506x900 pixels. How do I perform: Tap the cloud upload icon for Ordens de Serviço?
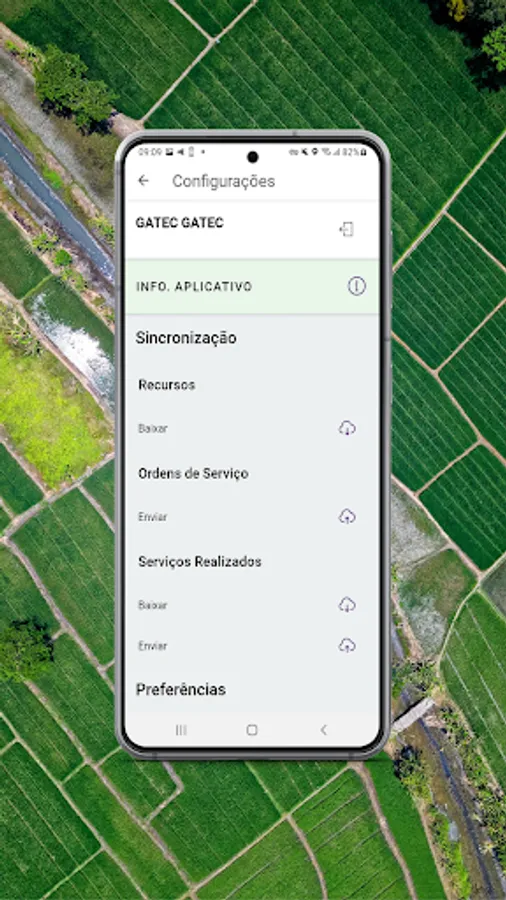point(347,517)
